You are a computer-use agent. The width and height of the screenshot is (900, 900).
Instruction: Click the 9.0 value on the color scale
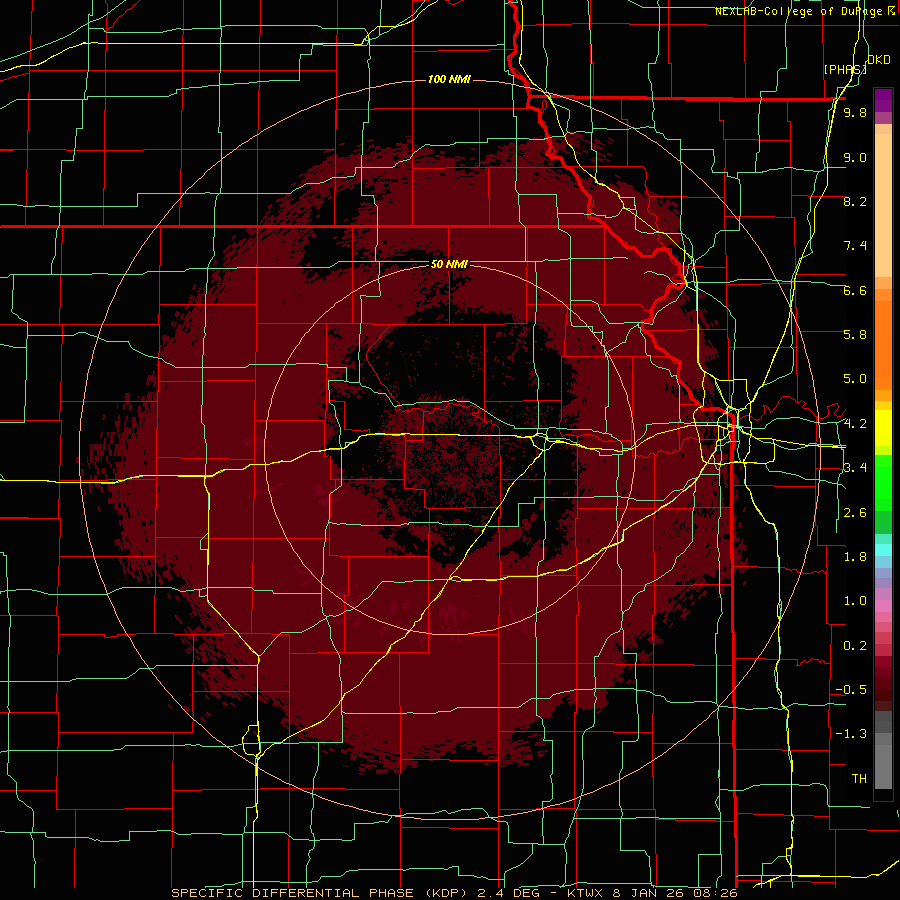coord(855,157)
